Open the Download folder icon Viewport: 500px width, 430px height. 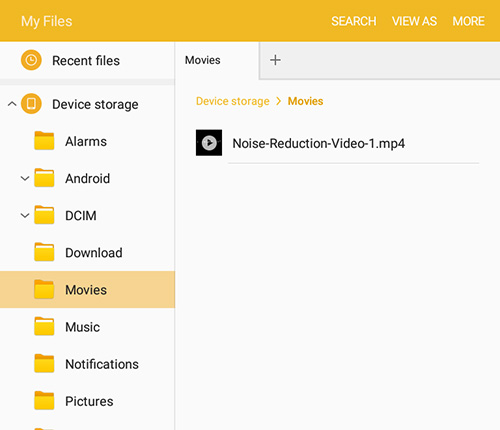pos(44,252)
